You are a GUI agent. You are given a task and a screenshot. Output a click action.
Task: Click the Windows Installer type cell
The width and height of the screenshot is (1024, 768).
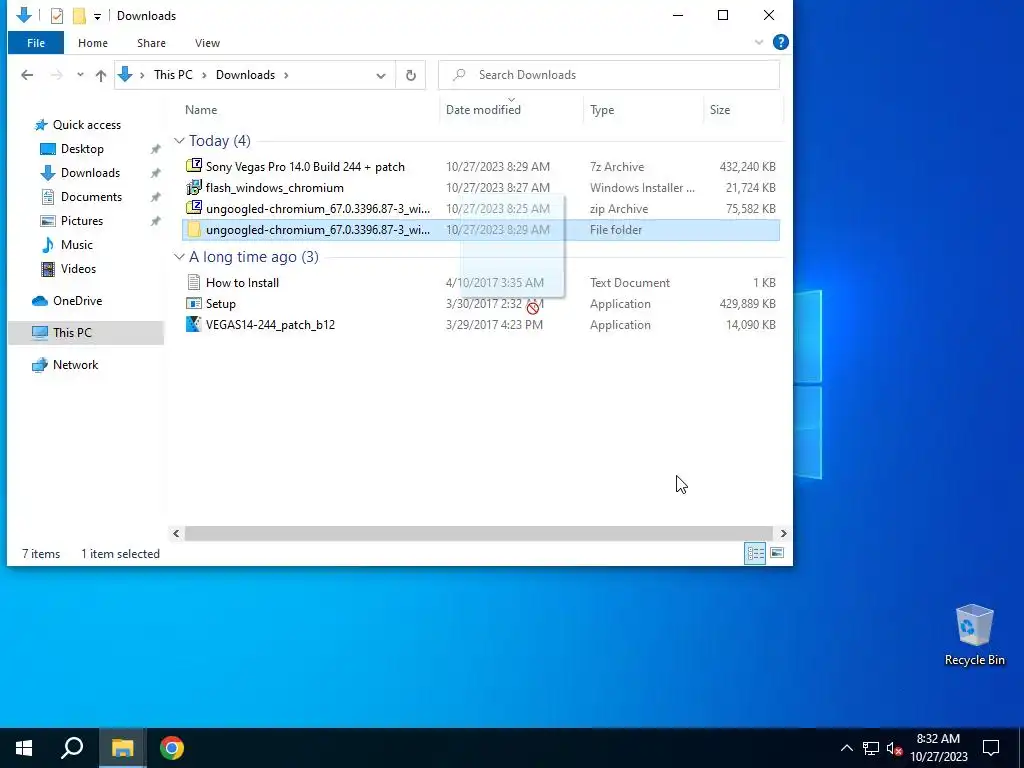(642, 188)
